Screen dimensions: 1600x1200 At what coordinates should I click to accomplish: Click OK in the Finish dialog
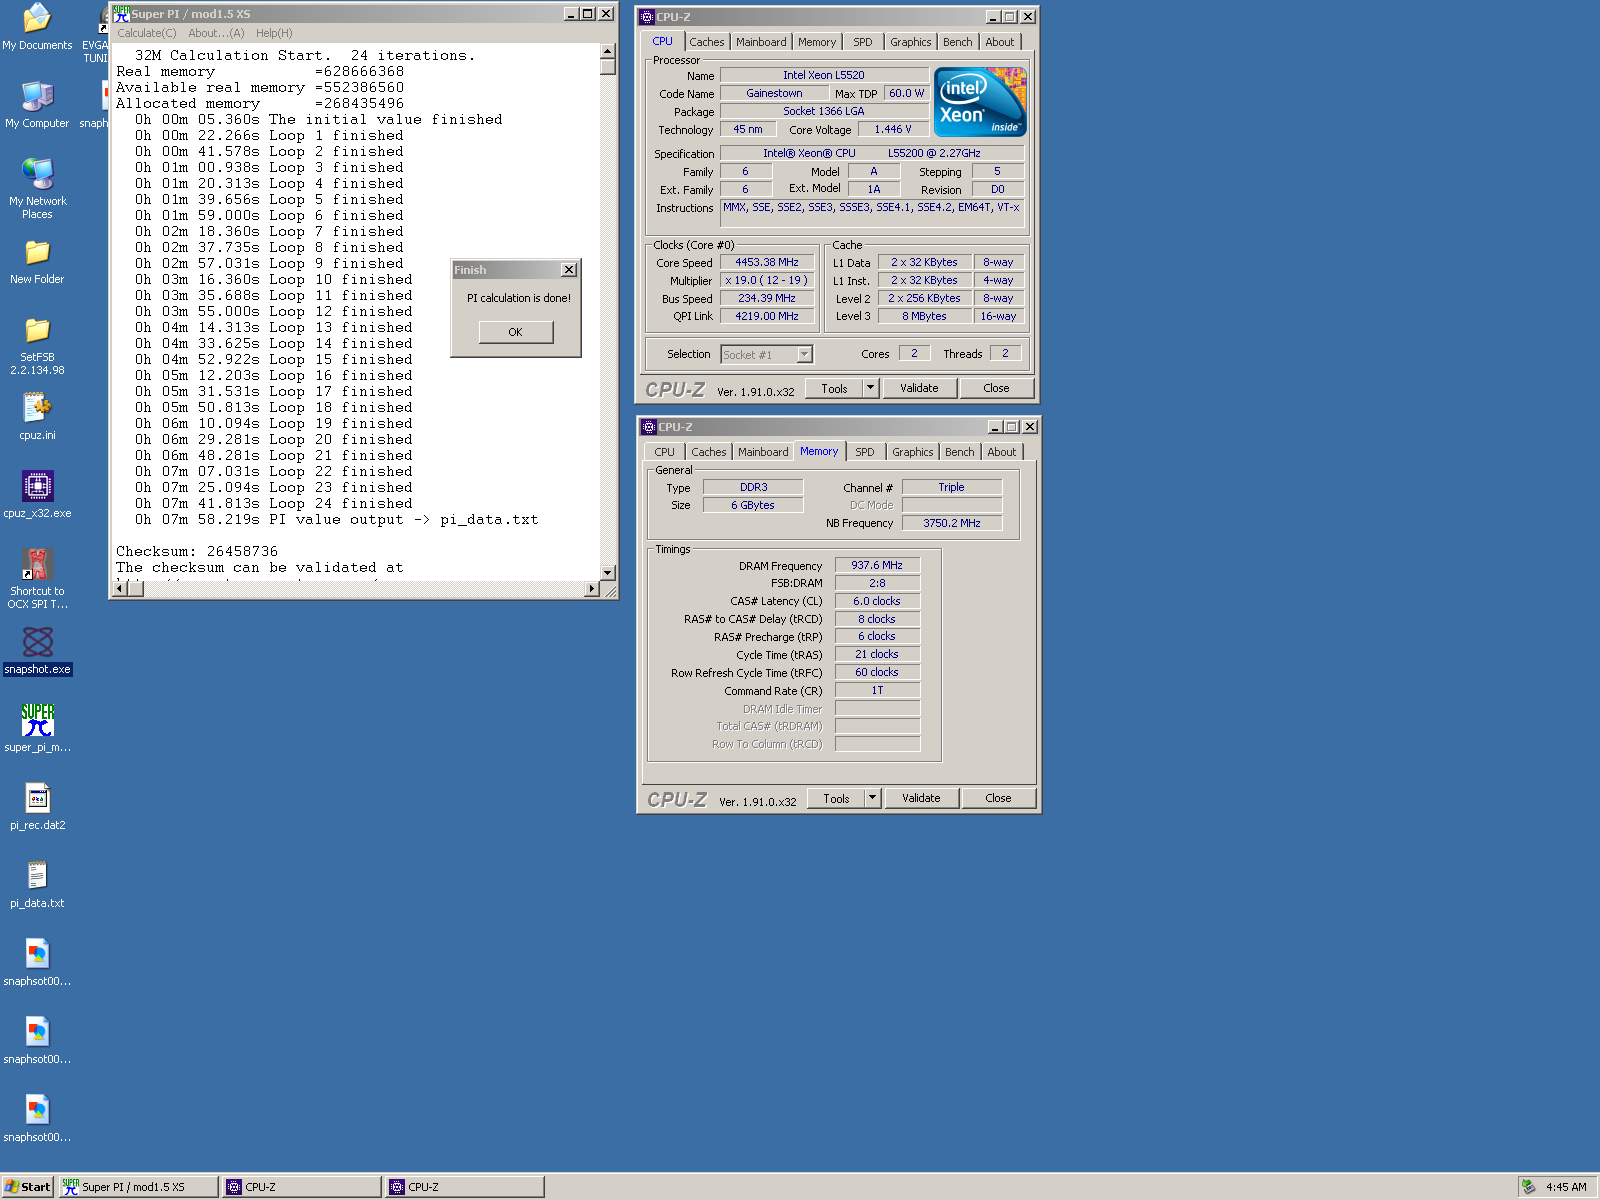pyautogui.click(x=515, y=332)
